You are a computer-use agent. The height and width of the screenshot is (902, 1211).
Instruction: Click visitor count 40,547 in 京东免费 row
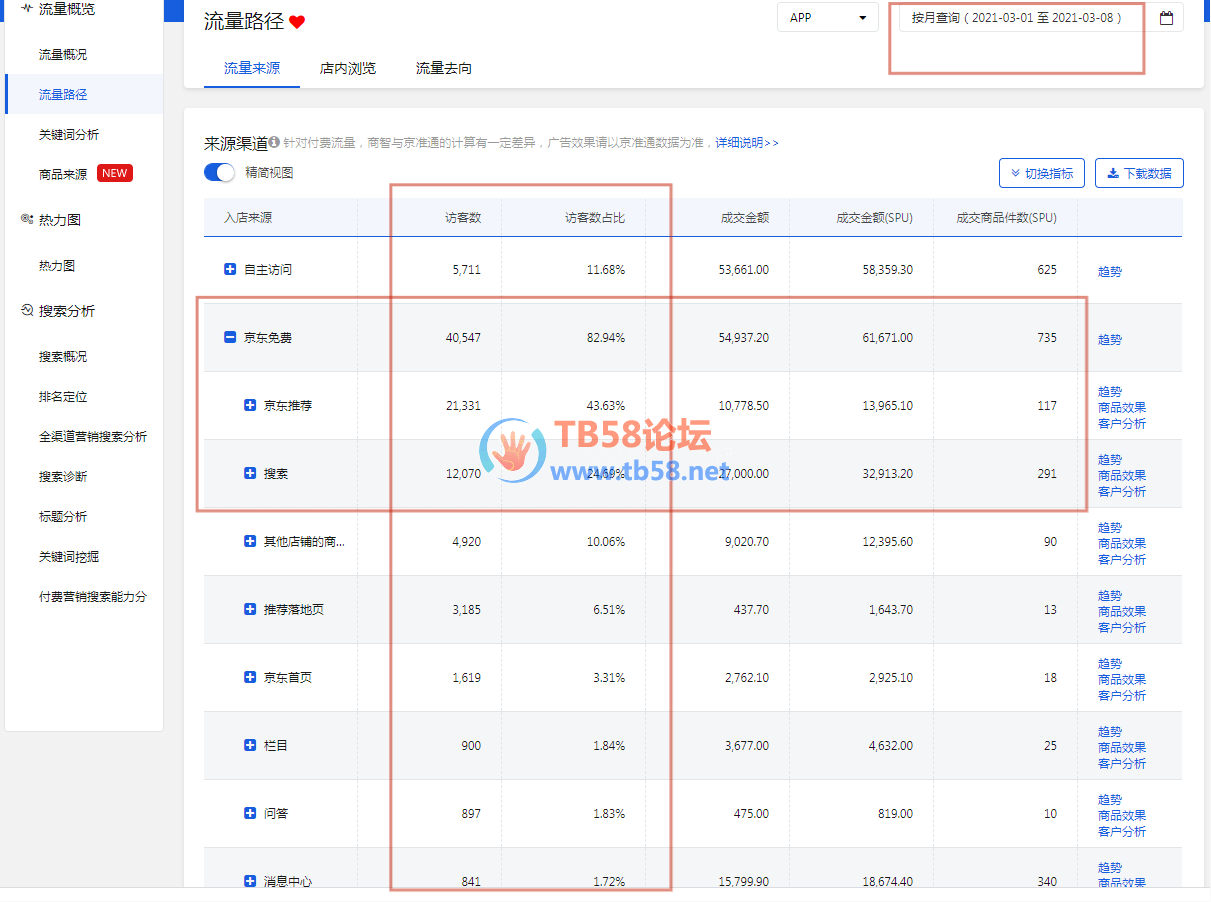[463, 338]
